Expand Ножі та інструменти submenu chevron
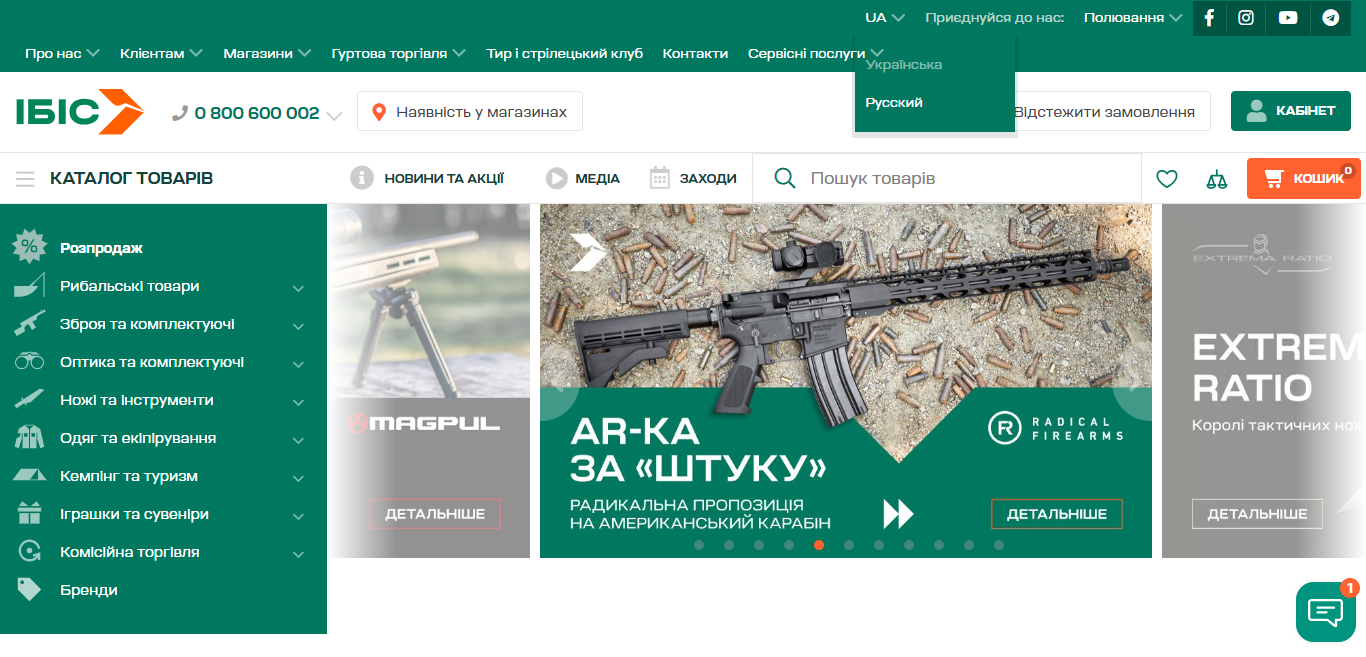 298,402
